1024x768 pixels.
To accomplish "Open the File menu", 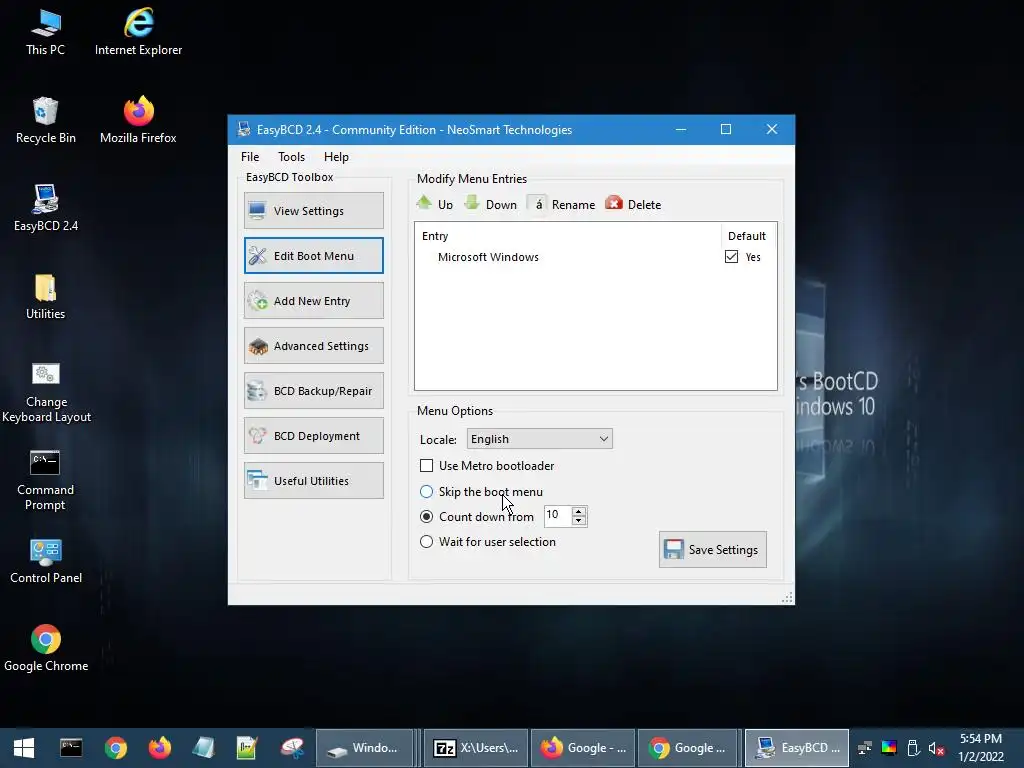I will 249,157.
